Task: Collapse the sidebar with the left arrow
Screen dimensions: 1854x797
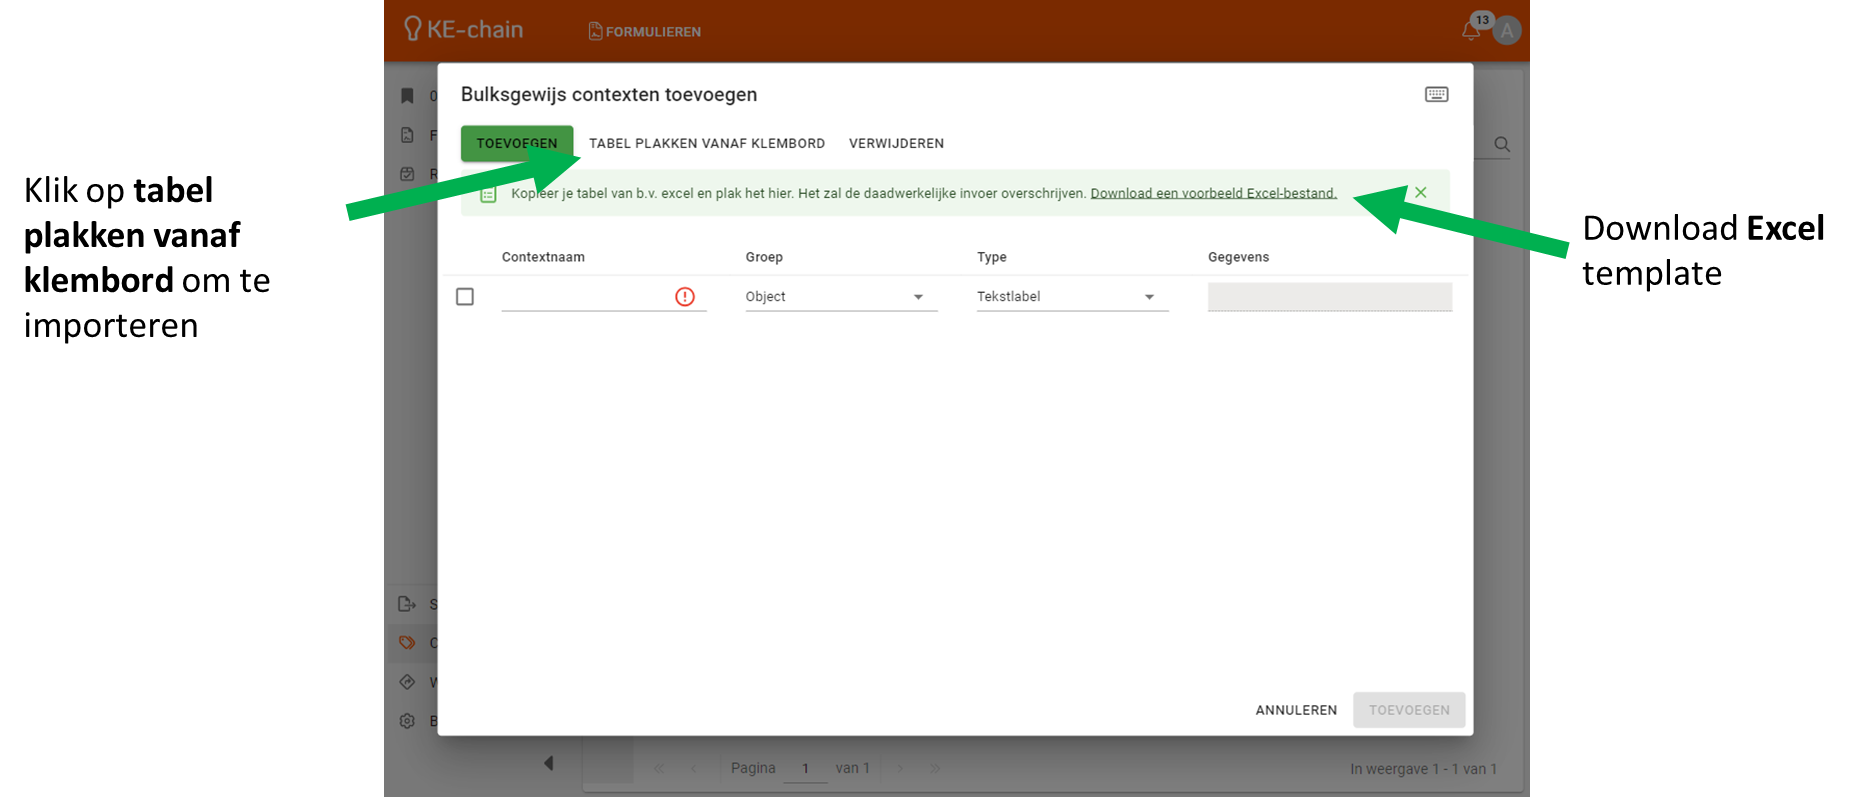Action: coord(548,763)
